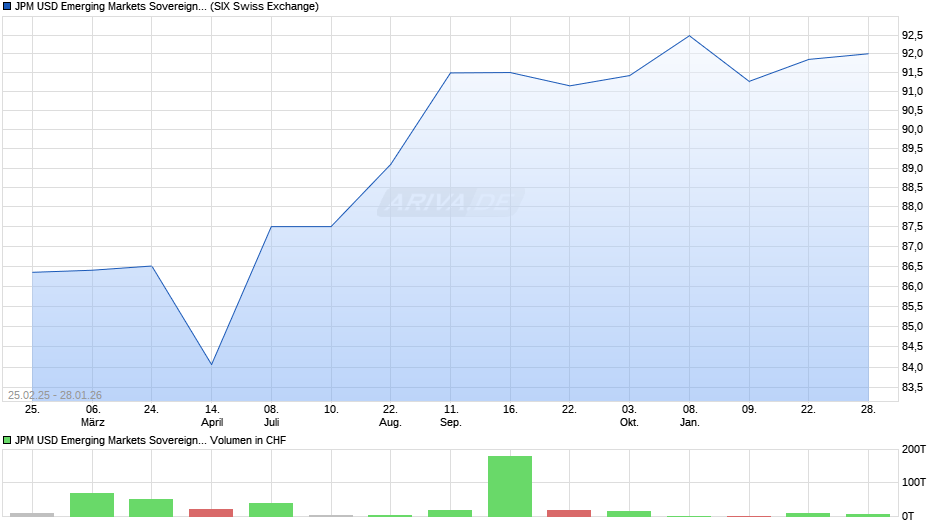Screen dimensions: 940x526
Task: Click the y-axis label 91,0
Action: pyautogui.click(x=912, y=91)
